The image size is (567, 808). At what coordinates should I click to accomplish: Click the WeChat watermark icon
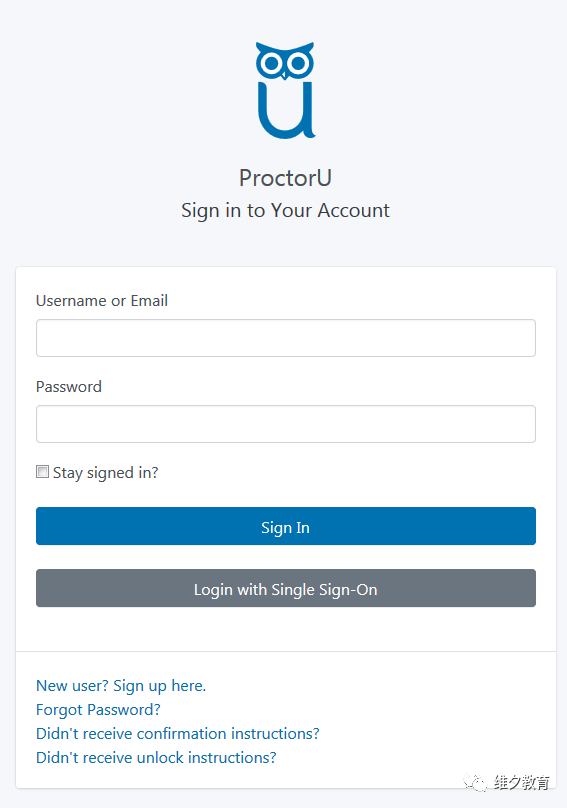(x=474, y=783)
